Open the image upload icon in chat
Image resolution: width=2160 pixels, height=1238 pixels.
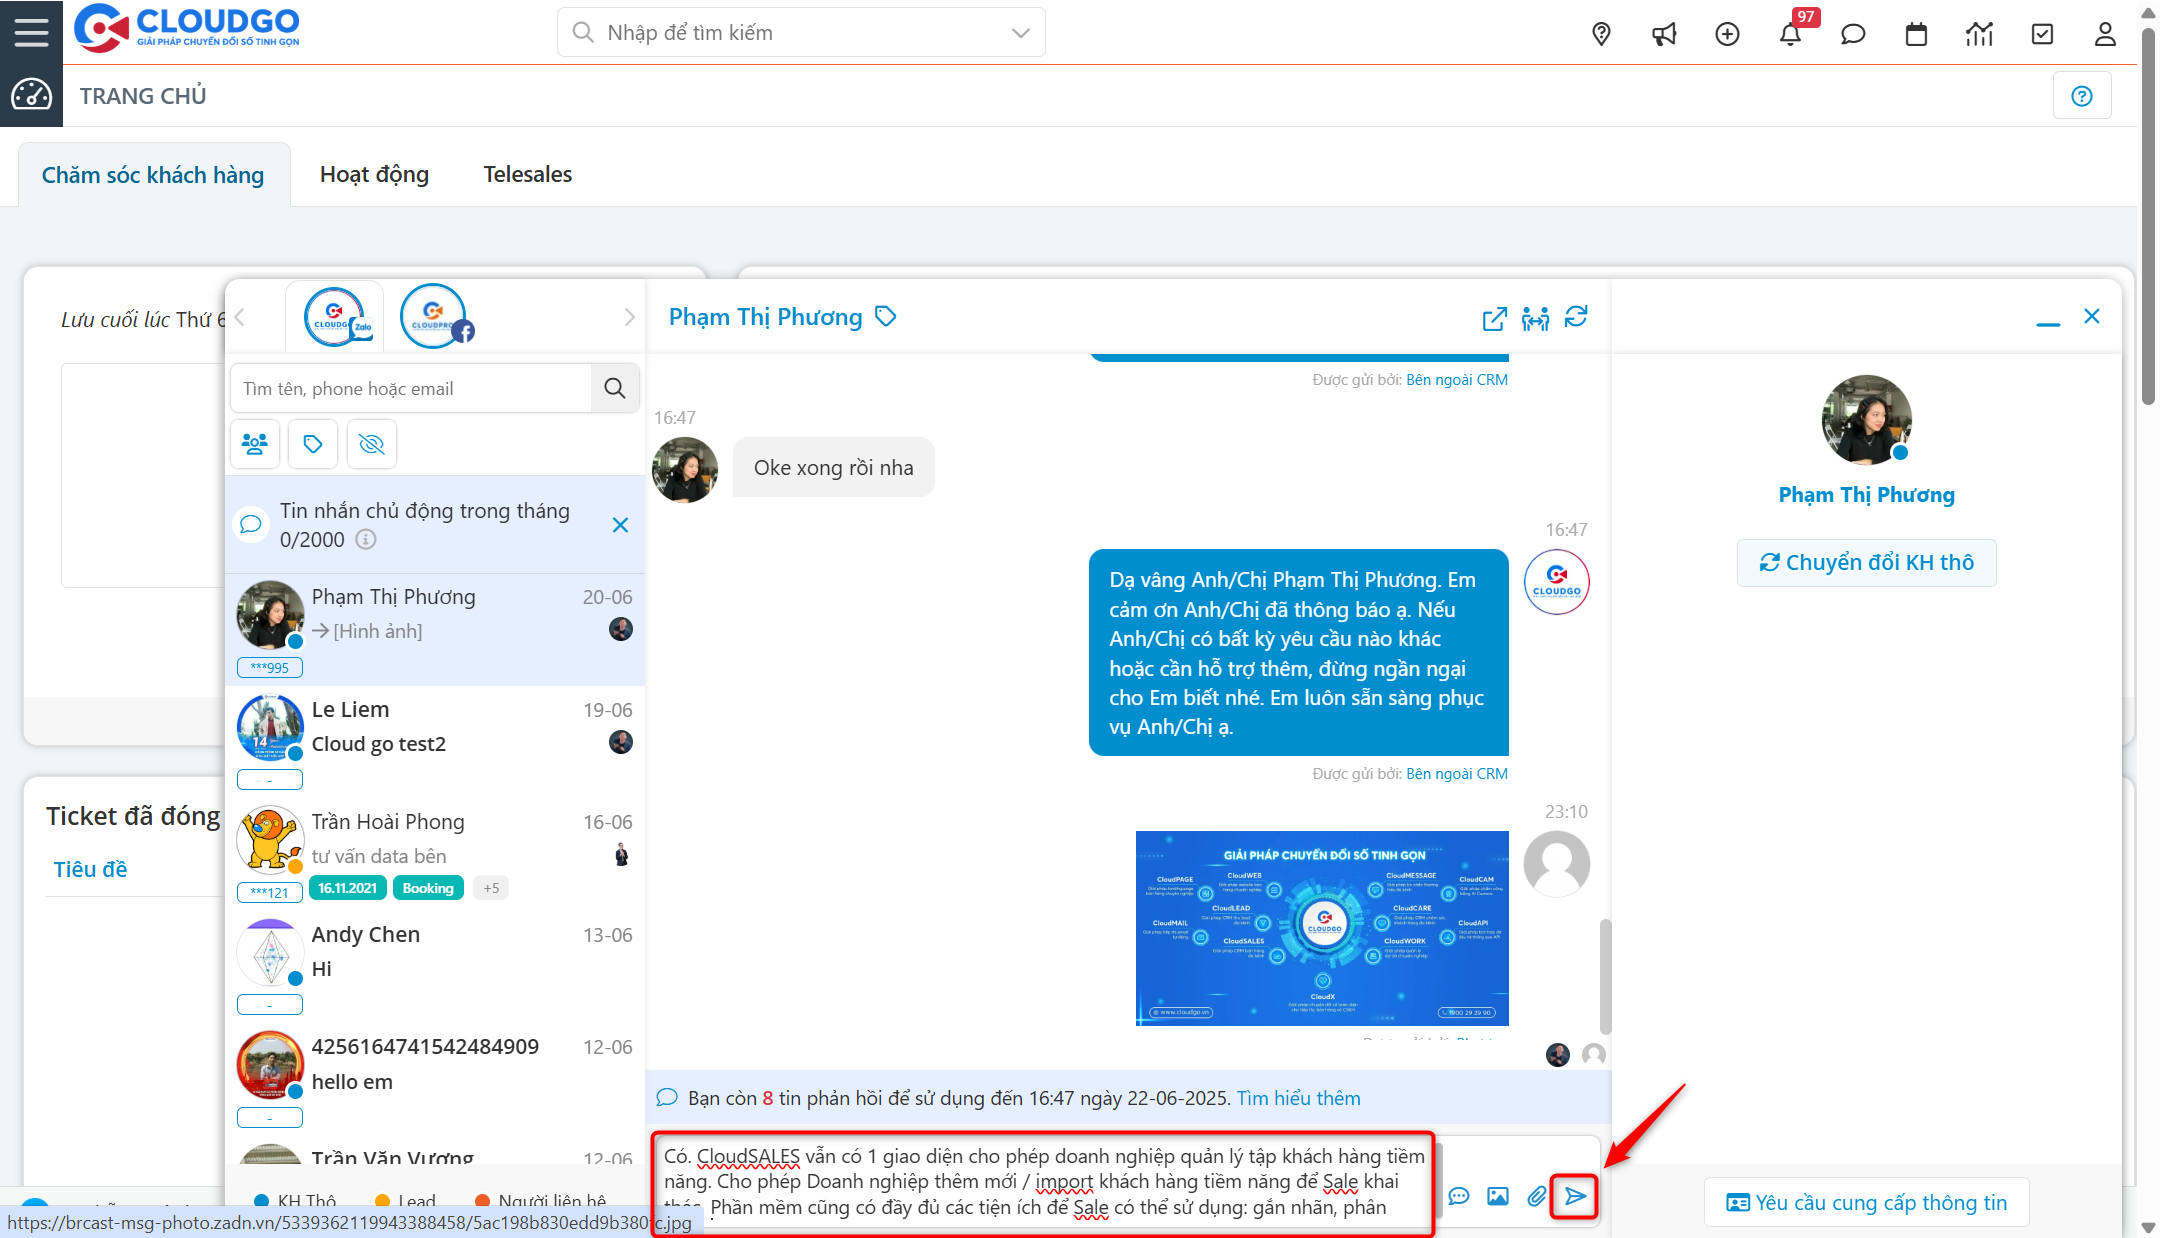[x=1497, y=1196]
